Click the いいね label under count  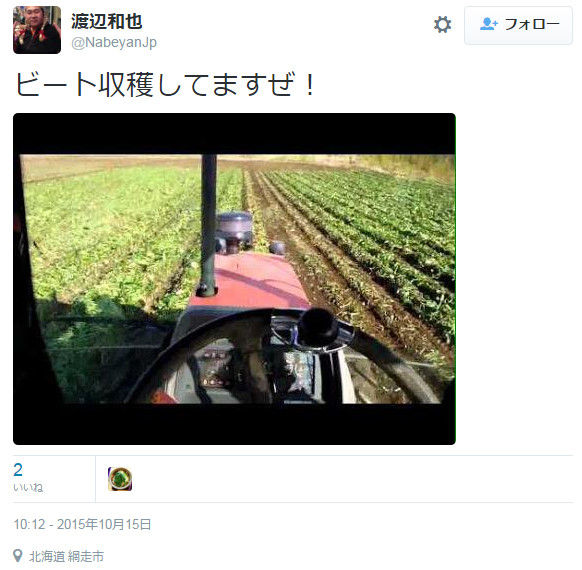click(28, 487)
